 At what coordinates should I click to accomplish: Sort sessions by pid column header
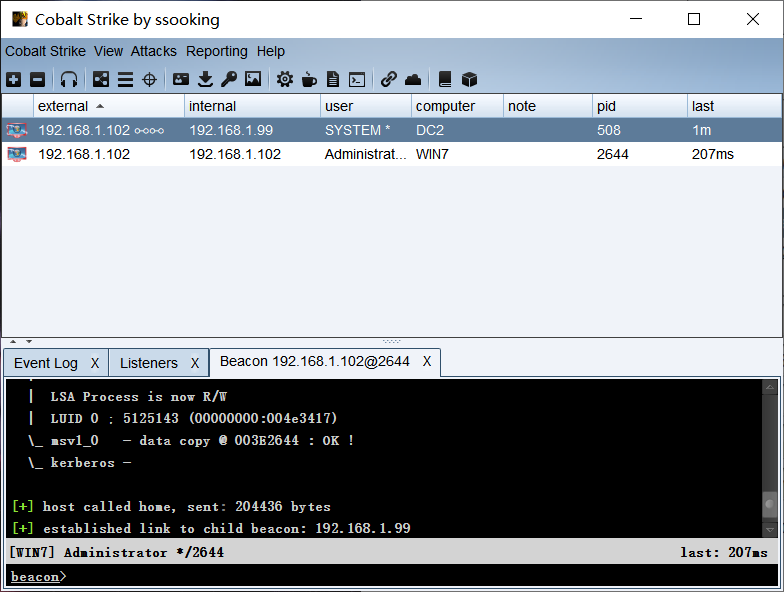(x=640, y=106)
